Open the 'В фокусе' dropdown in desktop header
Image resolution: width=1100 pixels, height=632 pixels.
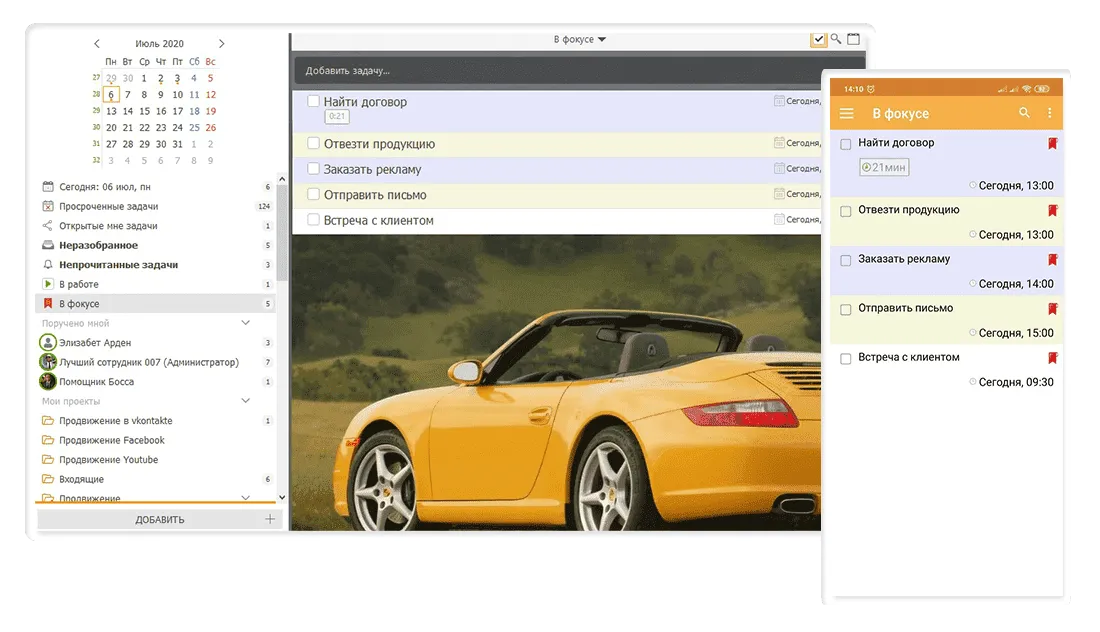point(580,40)
